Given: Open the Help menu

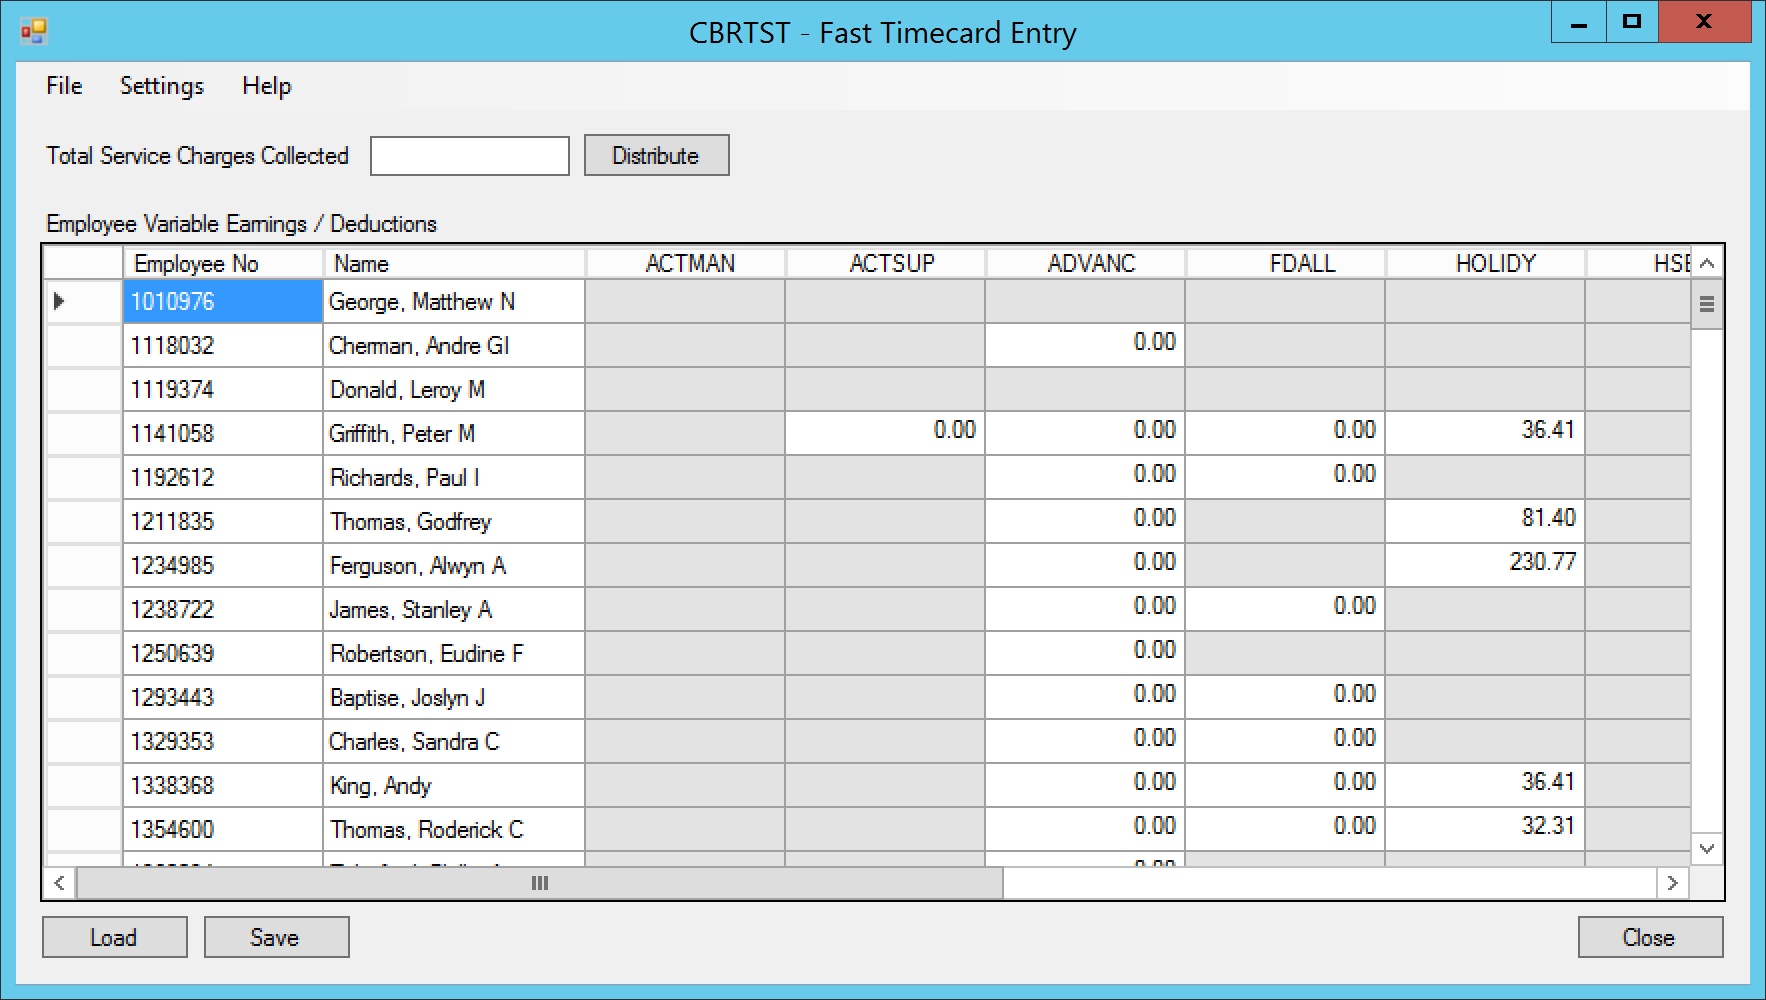Looking at the screenshot, I should pos(267,86).
